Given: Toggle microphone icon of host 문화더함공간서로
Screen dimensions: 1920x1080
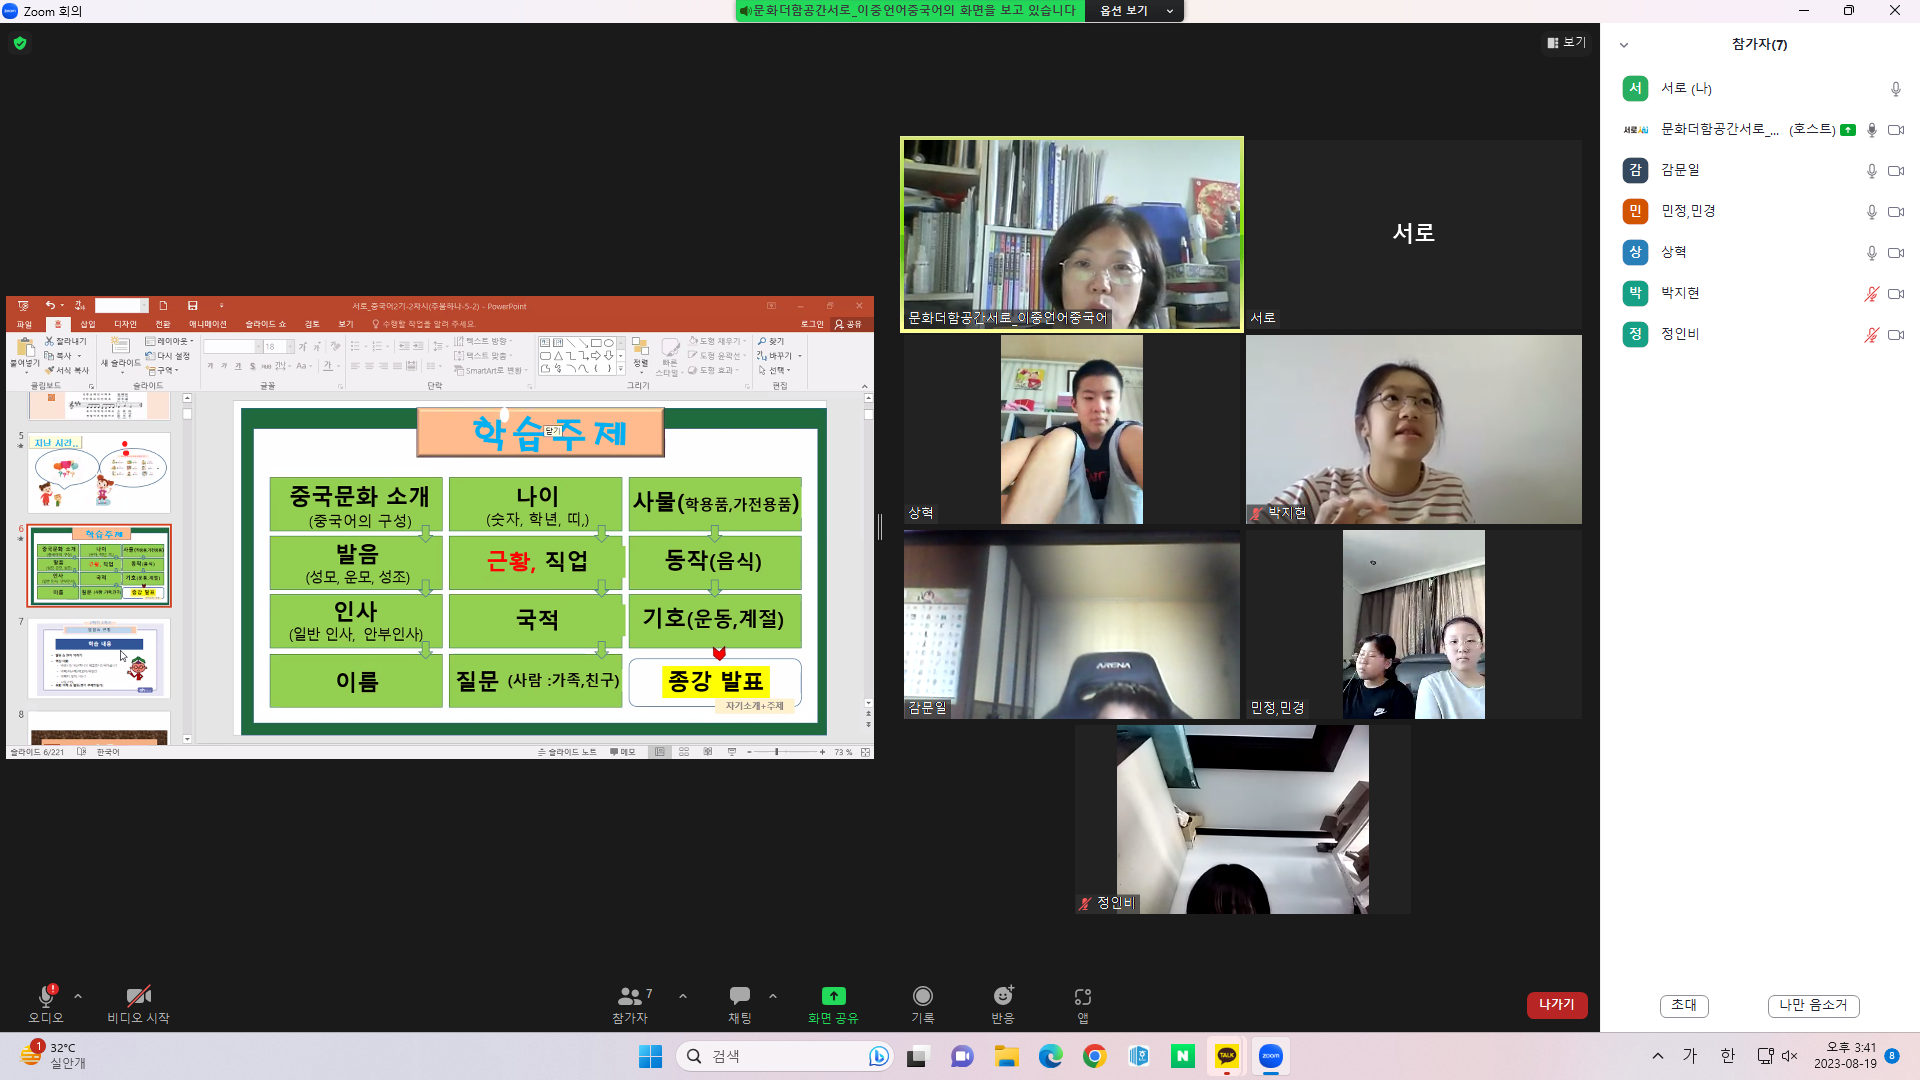Looking at the screenshot, I should tap(1872, 130).
